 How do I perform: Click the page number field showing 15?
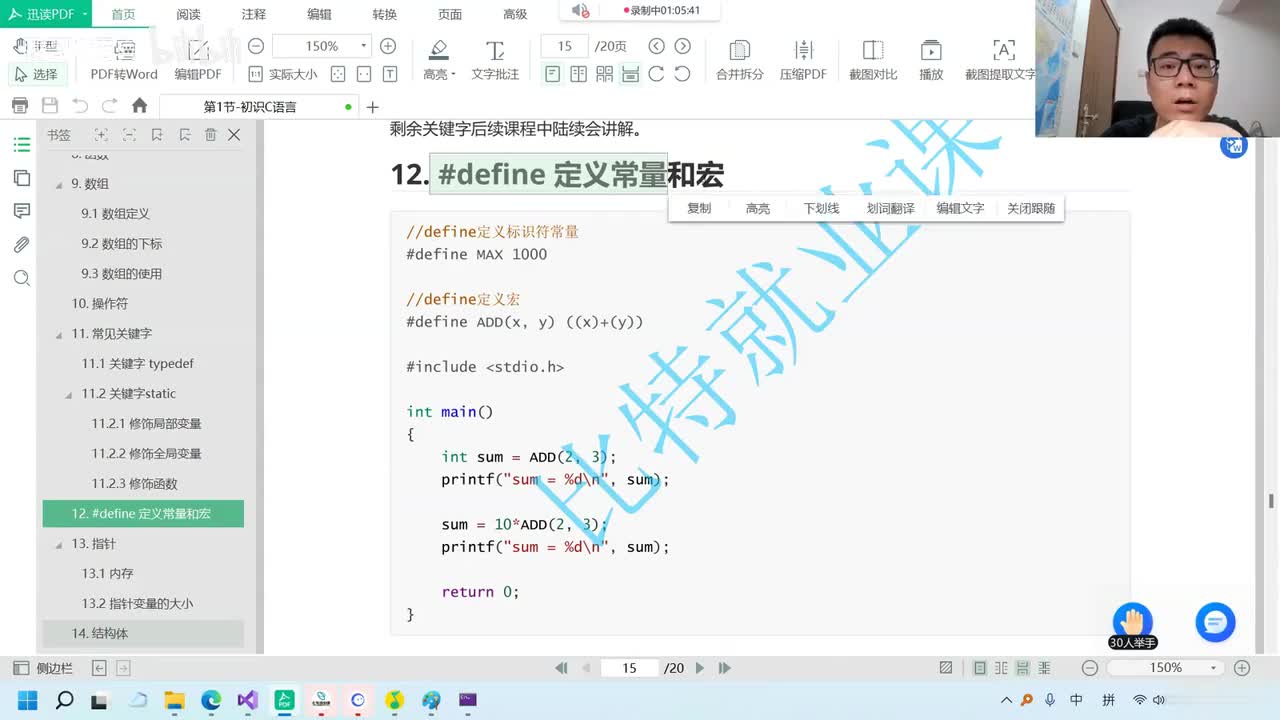[565, 46]
